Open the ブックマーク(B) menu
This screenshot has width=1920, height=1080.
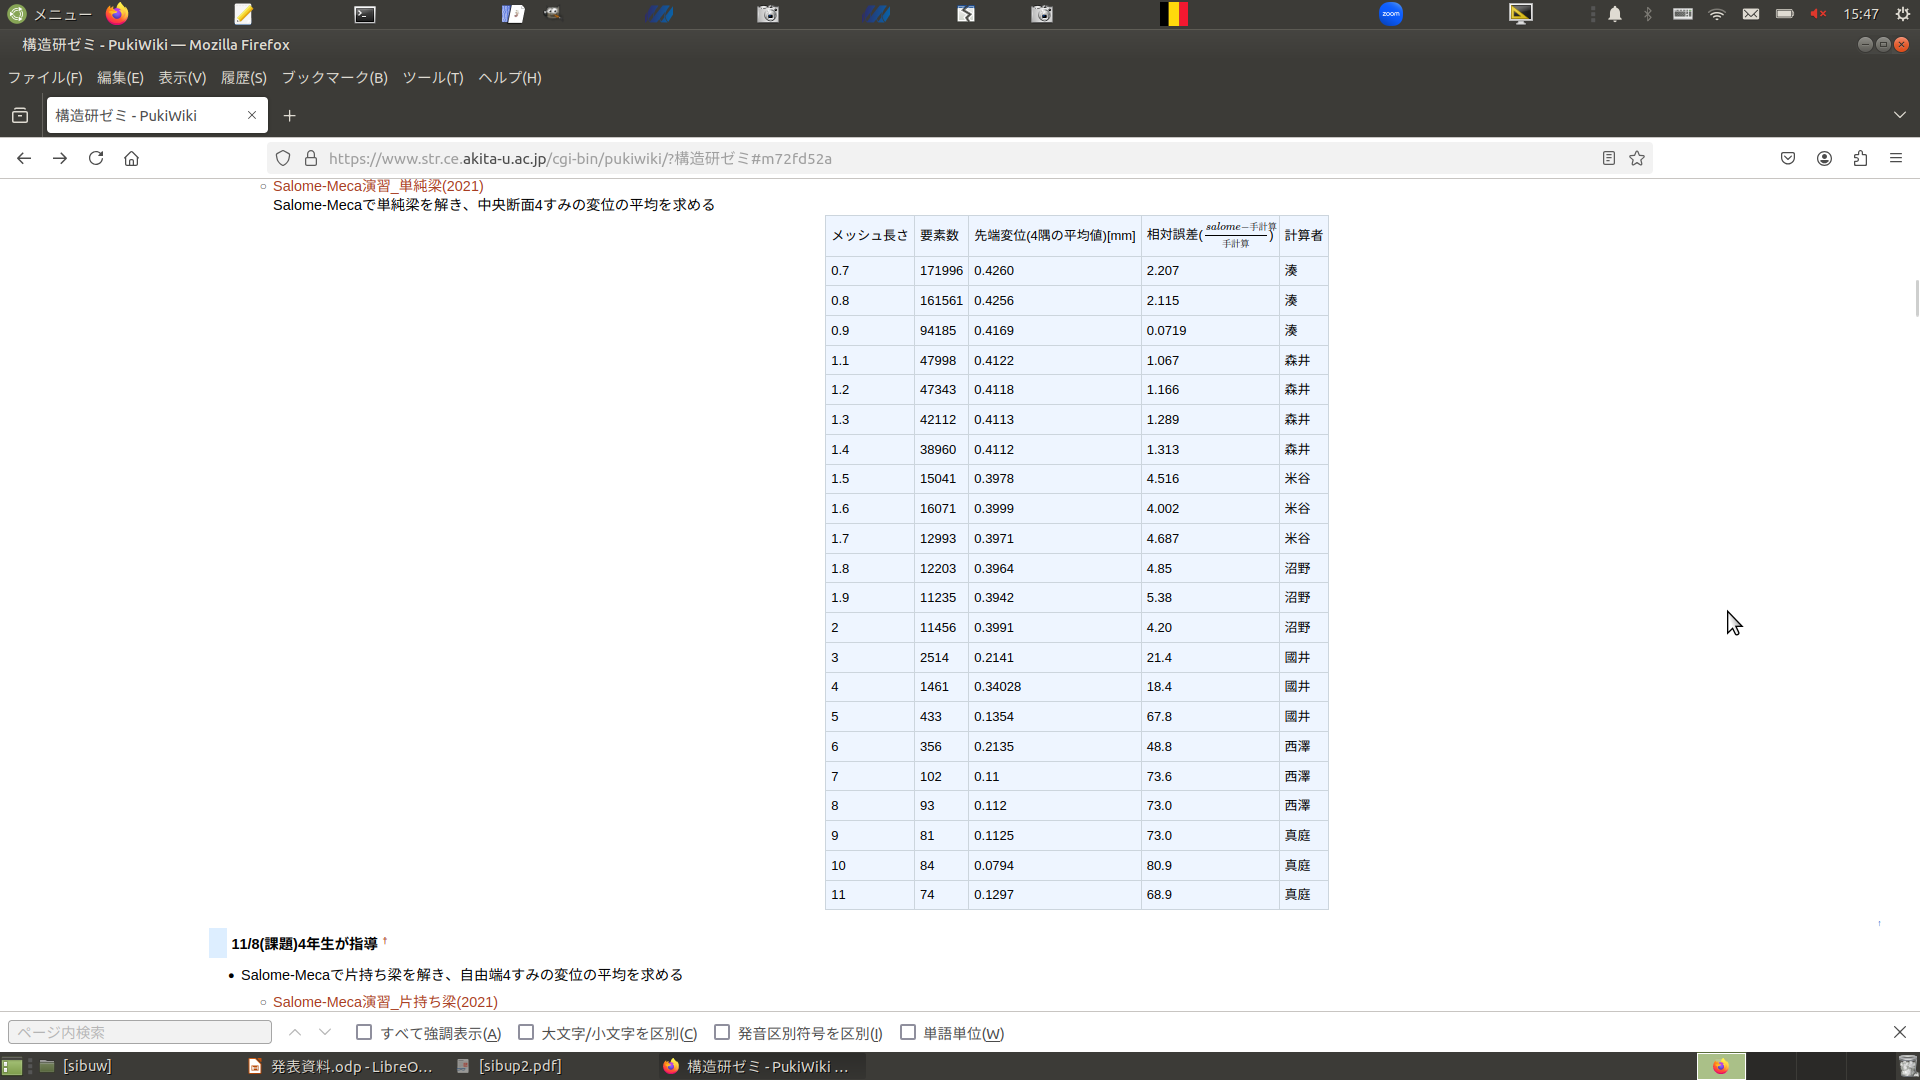coord(334,77)
